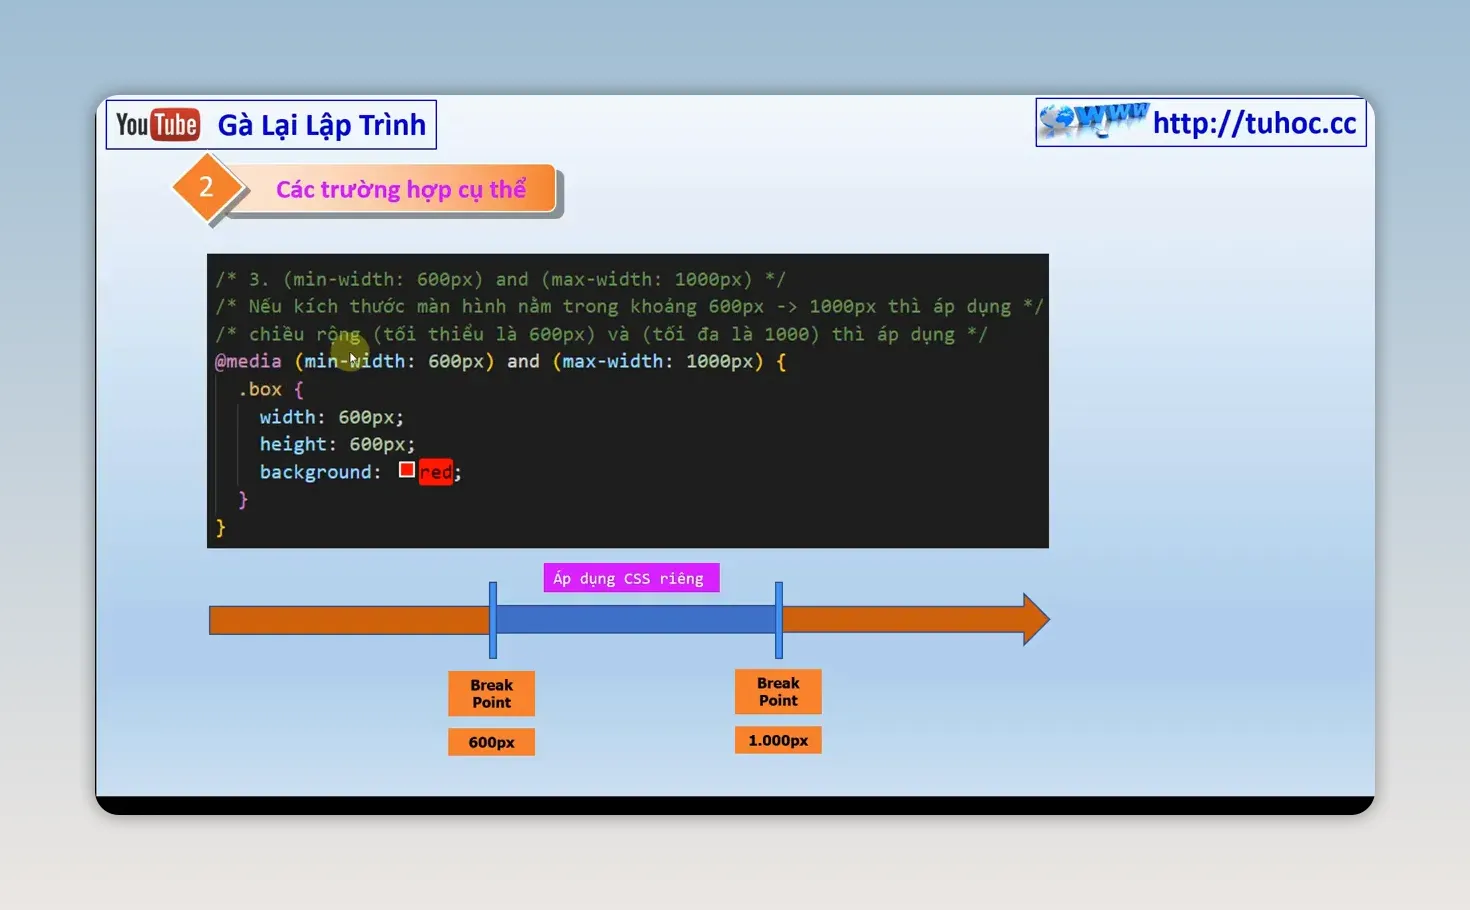Click the '.box' selector line
This screenshot has height=910, width=1470.
(270, 389)
